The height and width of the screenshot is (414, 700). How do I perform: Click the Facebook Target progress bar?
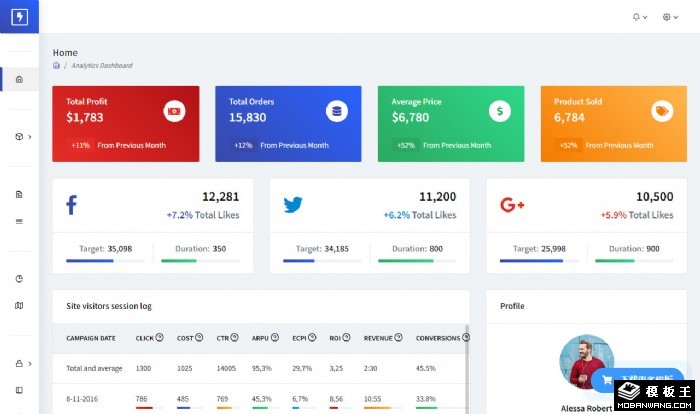(x=104, y=261)
